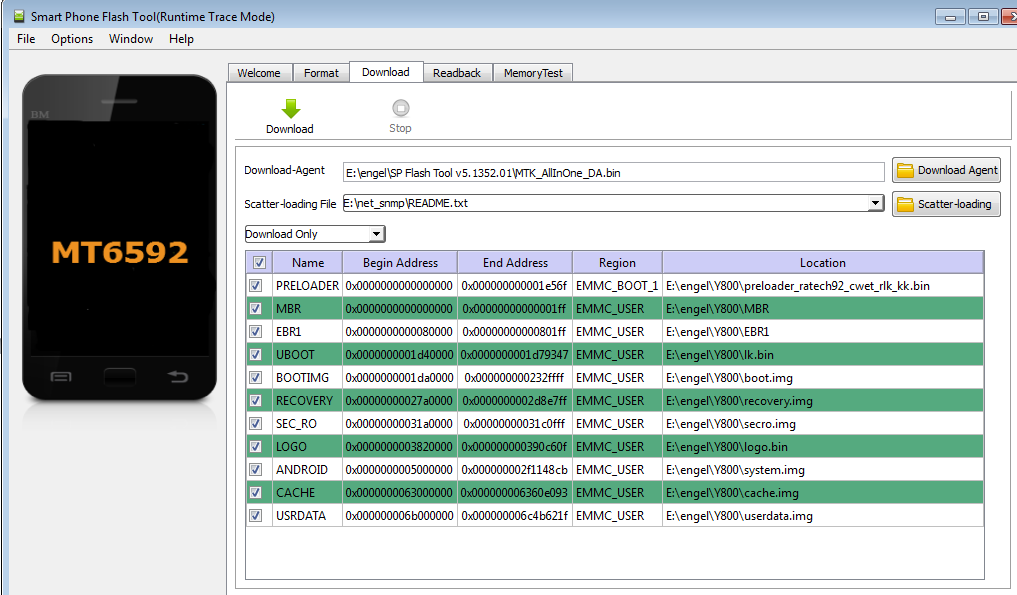Switch to the Format tab
Screen dimensions: 1017x595
tap(321, 73)
